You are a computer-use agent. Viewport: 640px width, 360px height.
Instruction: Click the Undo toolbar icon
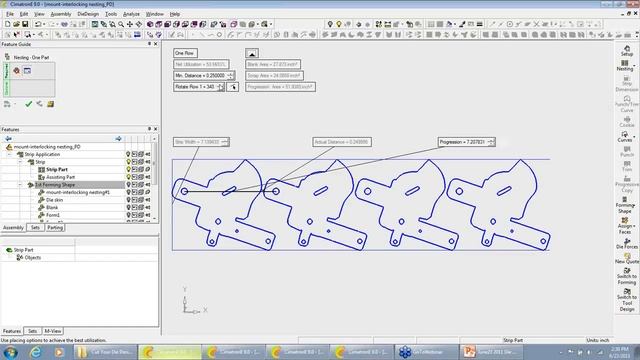(38, 24)
